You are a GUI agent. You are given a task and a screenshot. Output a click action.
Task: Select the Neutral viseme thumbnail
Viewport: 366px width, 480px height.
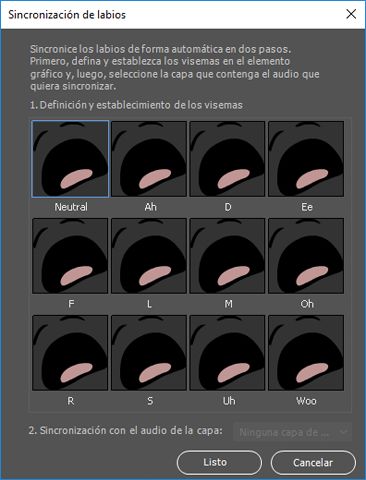(70, 159)
